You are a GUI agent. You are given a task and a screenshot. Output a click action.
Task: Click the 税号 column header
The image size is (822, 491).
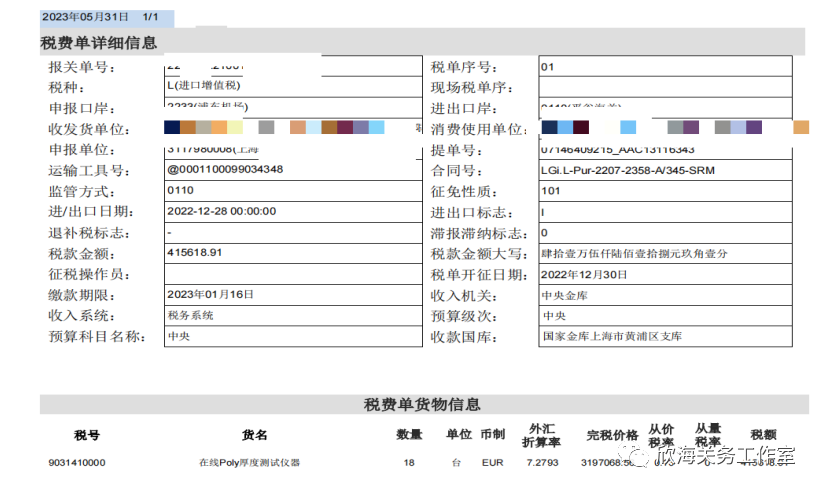click(87, 435)
